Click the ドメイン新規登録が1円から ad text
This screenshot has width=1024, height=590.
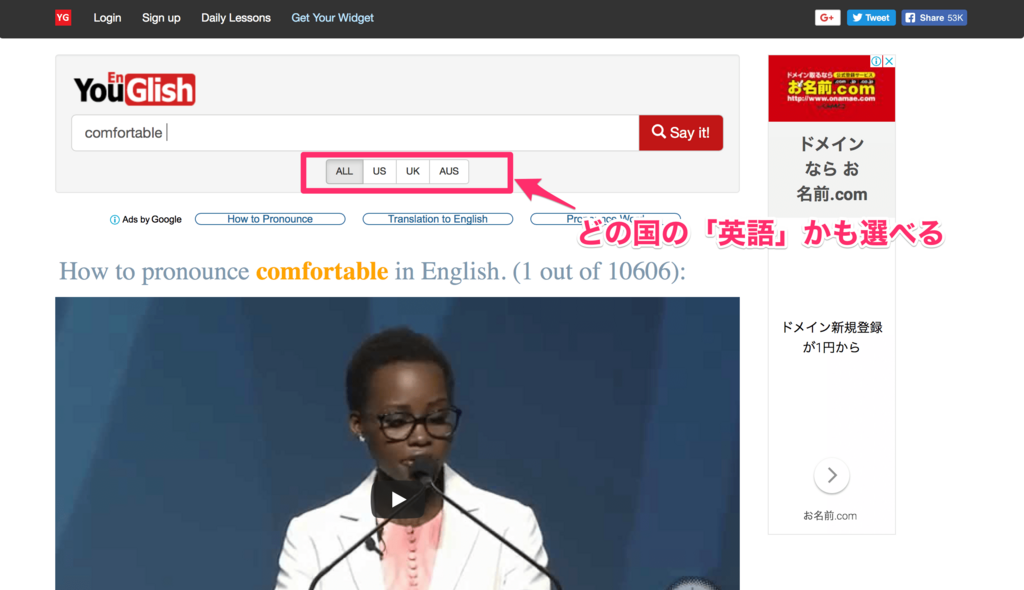[831, 337]
